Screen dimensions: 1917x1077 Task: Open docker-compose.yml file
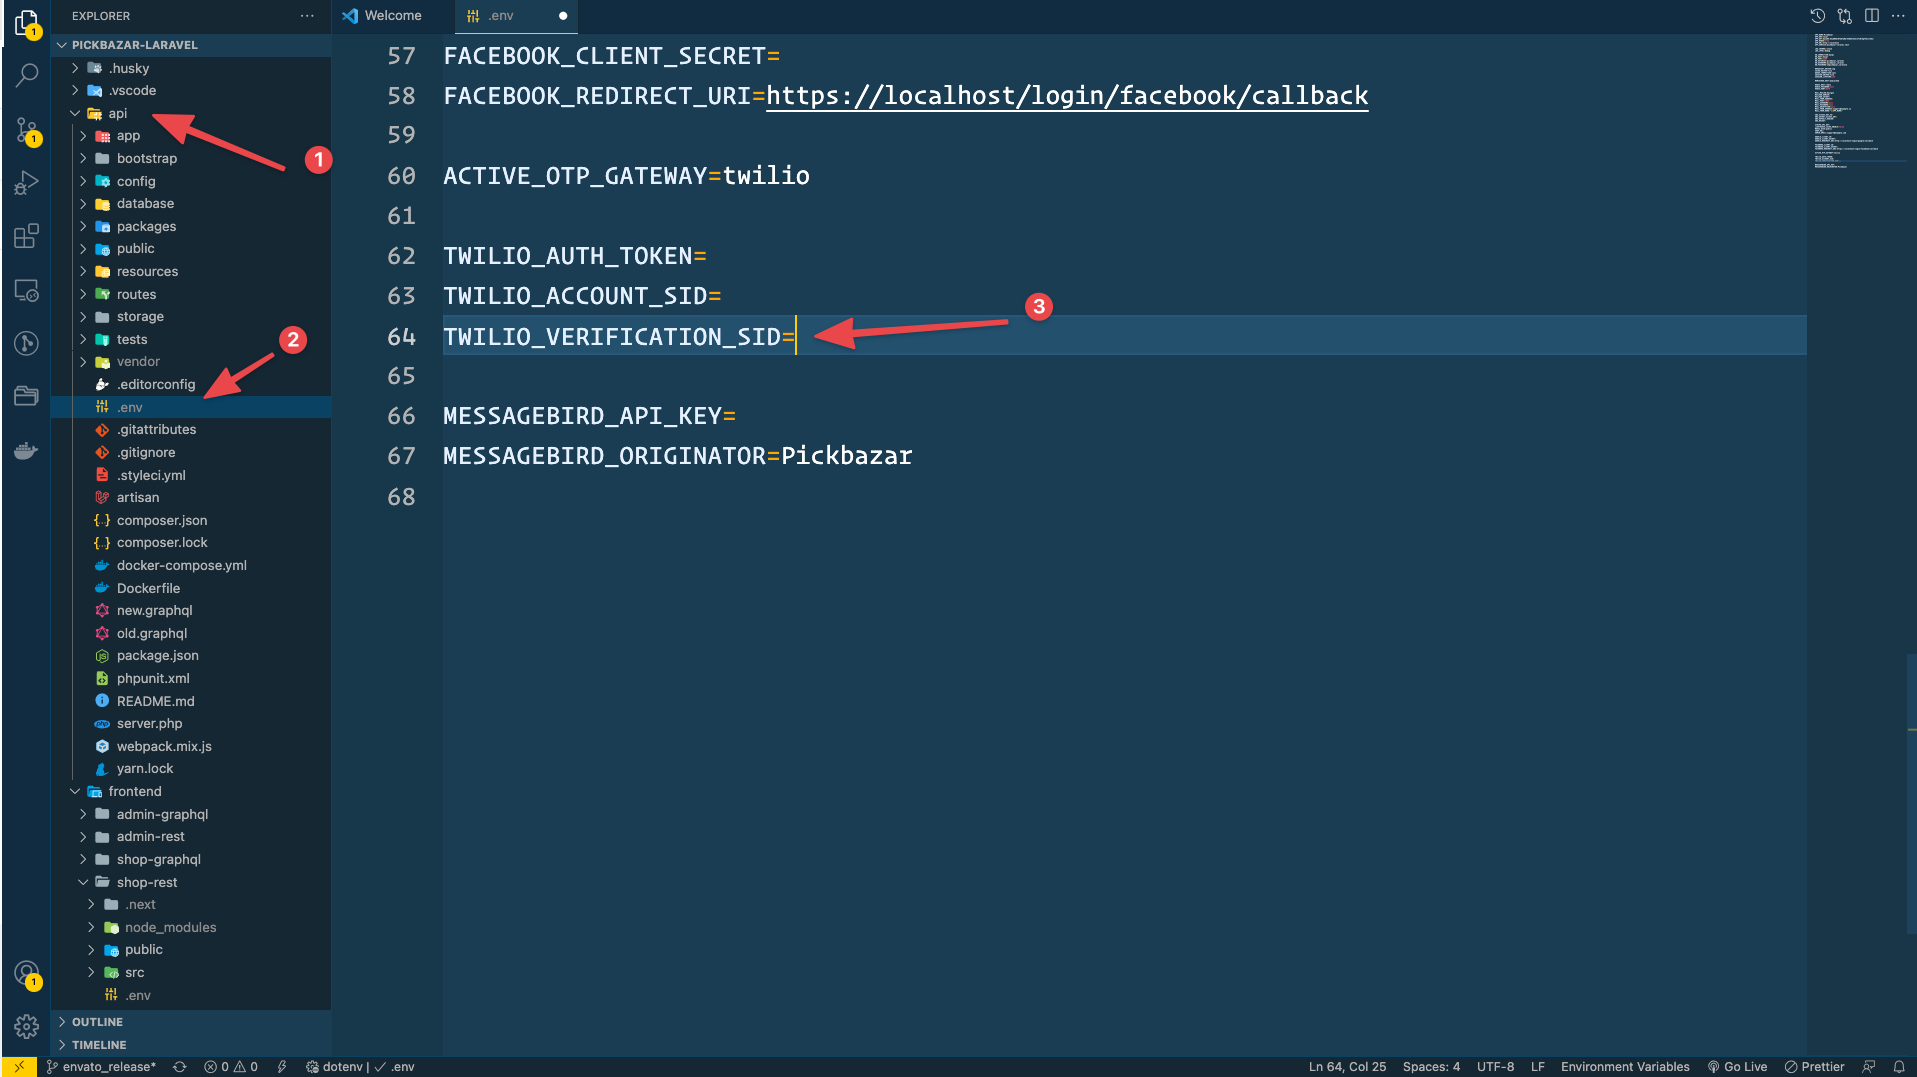(191, 565)
